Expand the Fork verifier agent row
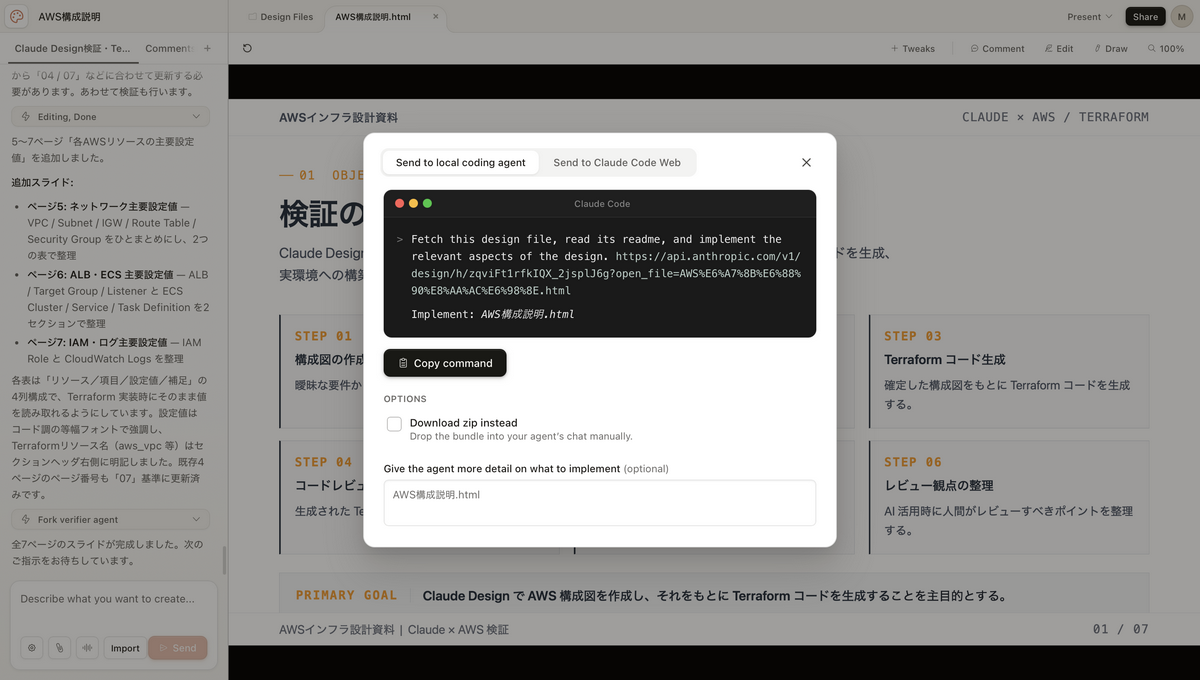 tap(110, 519)
